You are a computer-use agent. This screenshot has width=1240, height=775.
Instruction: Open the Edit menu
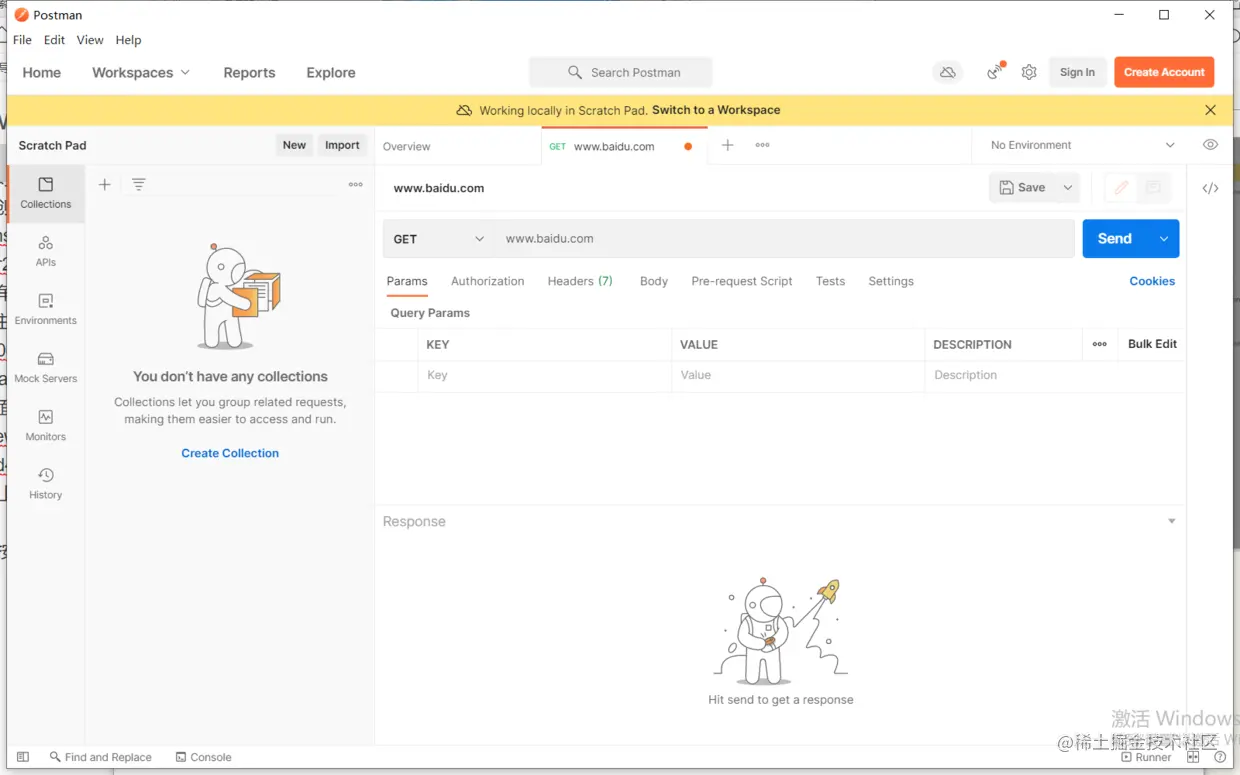coord(54,40)
